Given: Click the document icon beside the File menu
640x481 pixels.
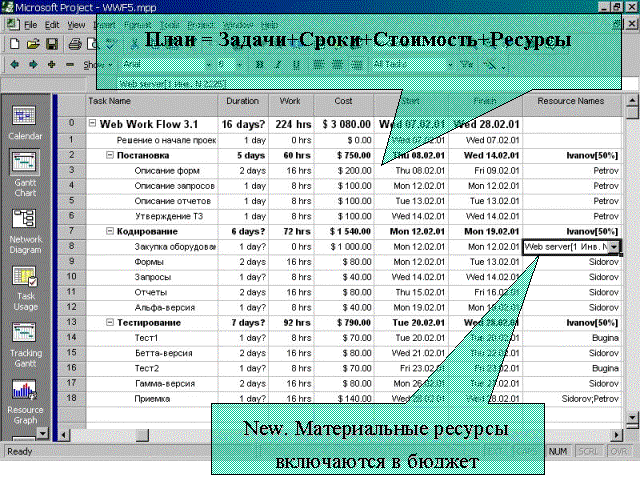Looking at the screenshot, I should (12, 25).
